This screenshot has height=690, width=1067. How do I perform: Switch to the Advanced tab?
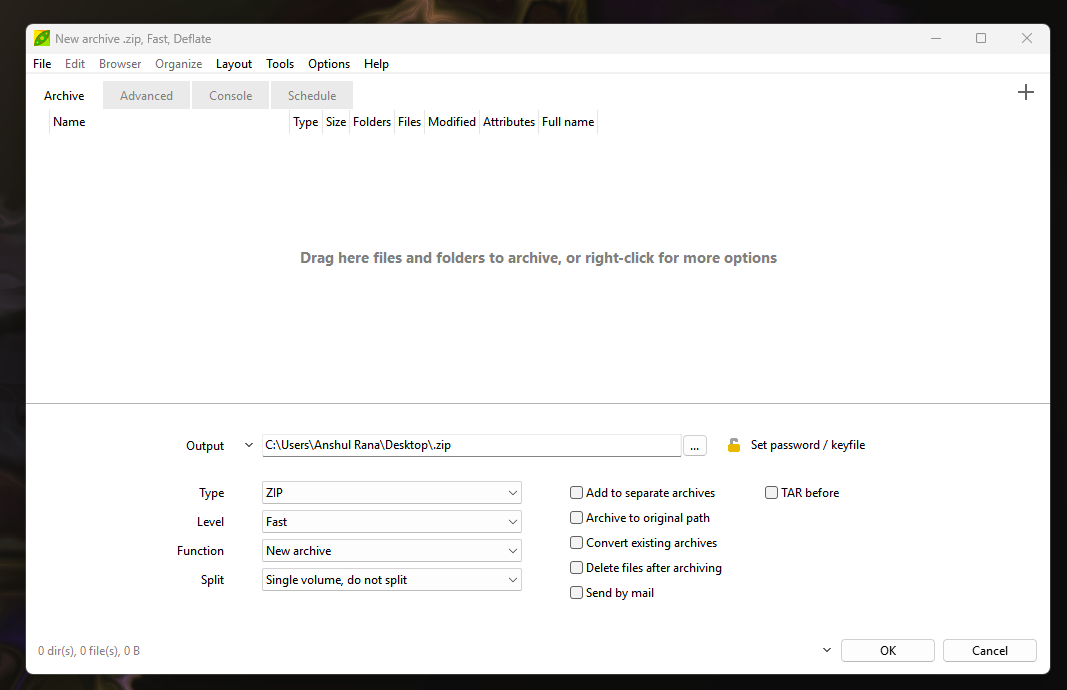point(146,95)
